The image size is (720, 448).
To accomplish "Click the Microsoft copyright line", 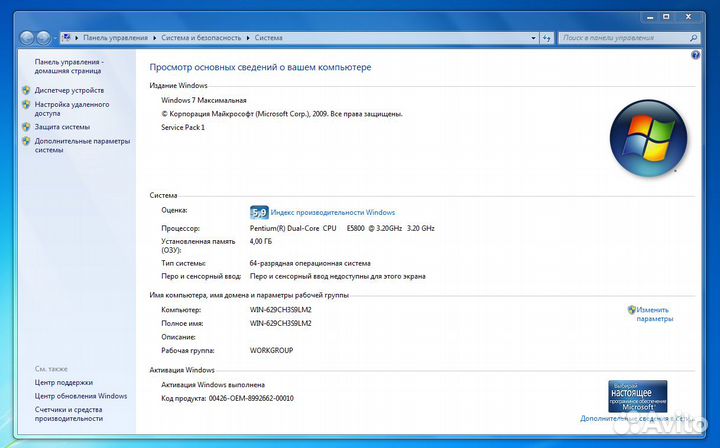I will point(282,114).
